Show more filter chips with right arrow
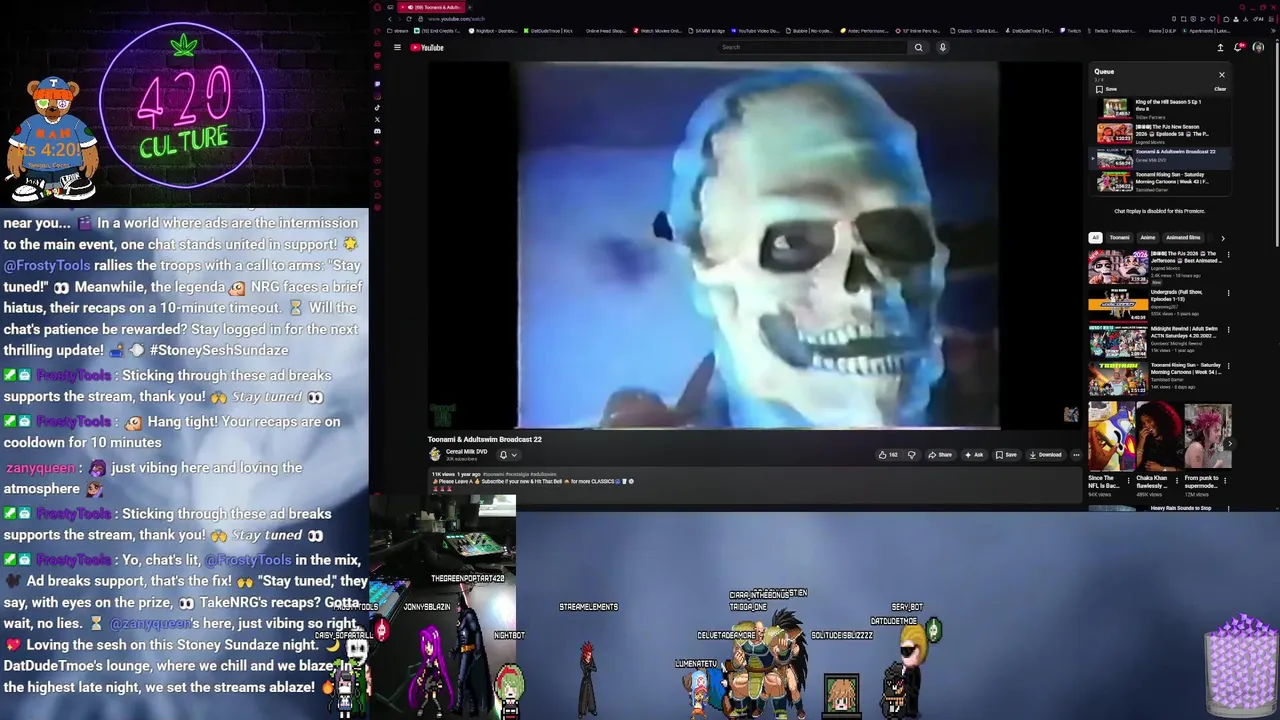This screenshot has height=720, width=1280. click(x=1222, y=238)
